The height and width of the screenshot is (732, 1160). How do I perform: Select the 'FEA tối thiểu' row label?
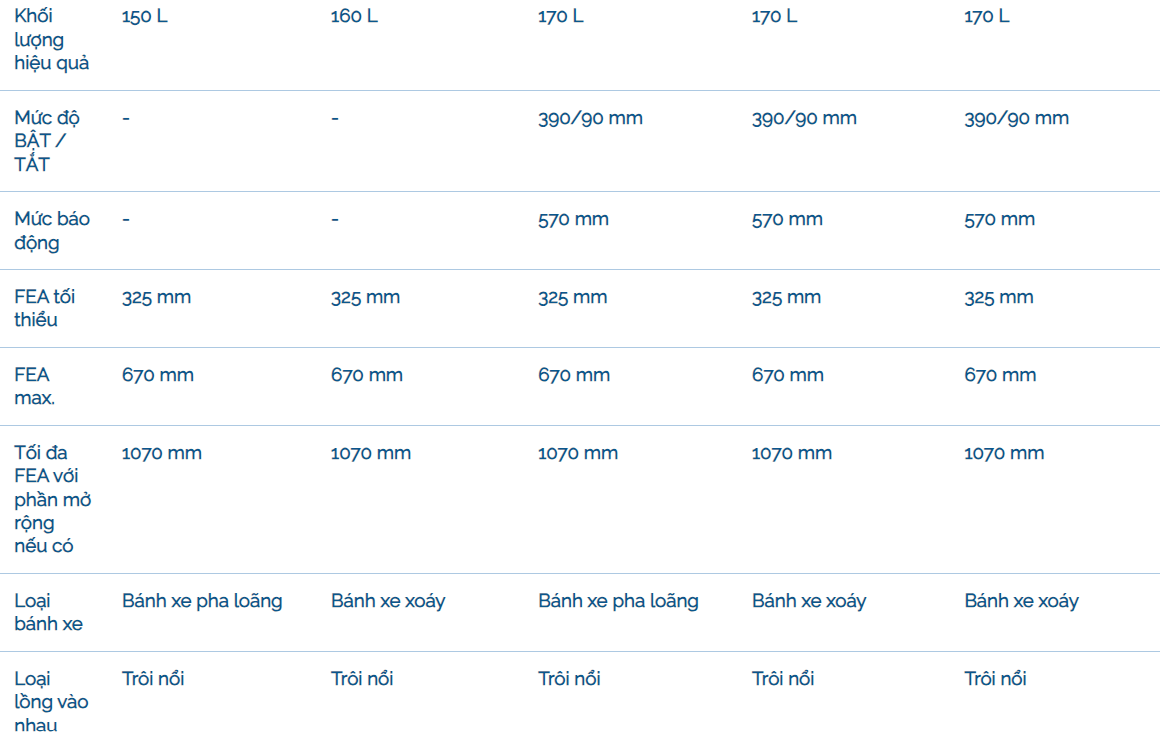point(45,308)
